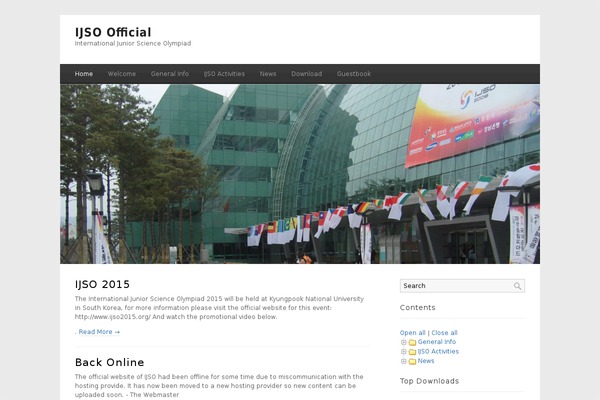This screenshot has height=400, width=600.
Task: Open the Download navigation item
Action: tap(307, 74)
